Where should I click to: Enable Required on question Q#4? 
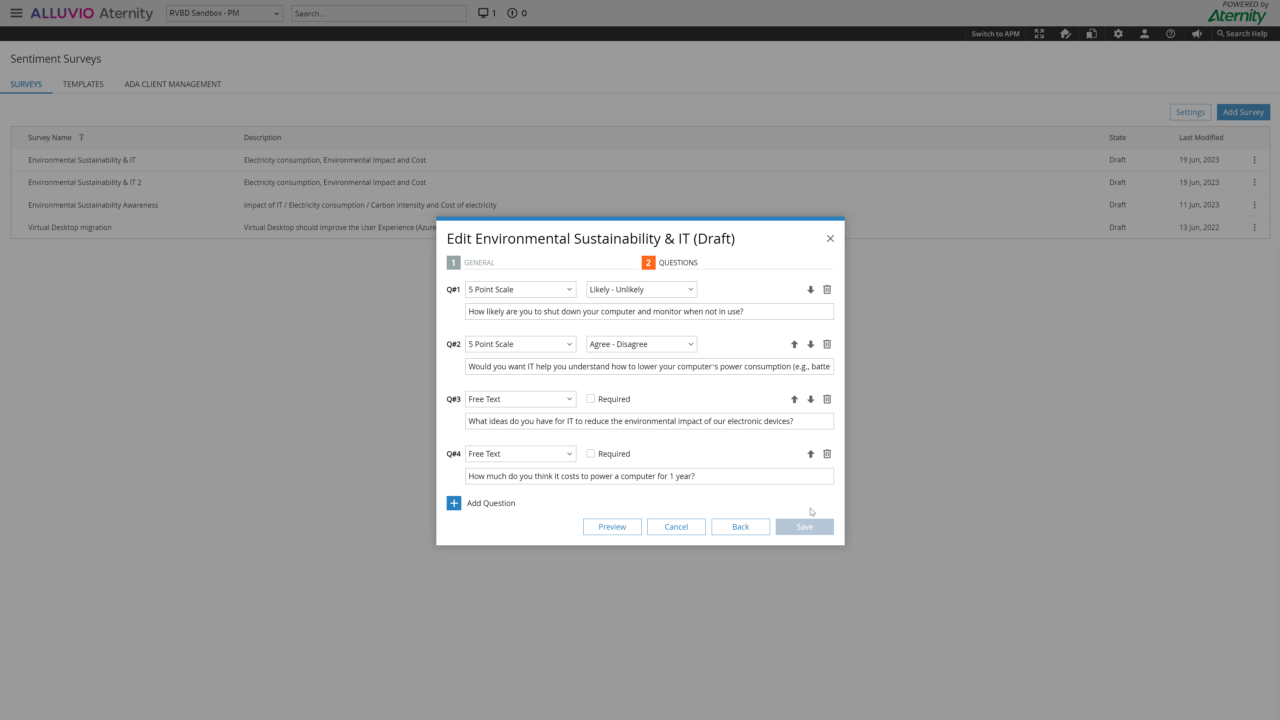point(590,453)
